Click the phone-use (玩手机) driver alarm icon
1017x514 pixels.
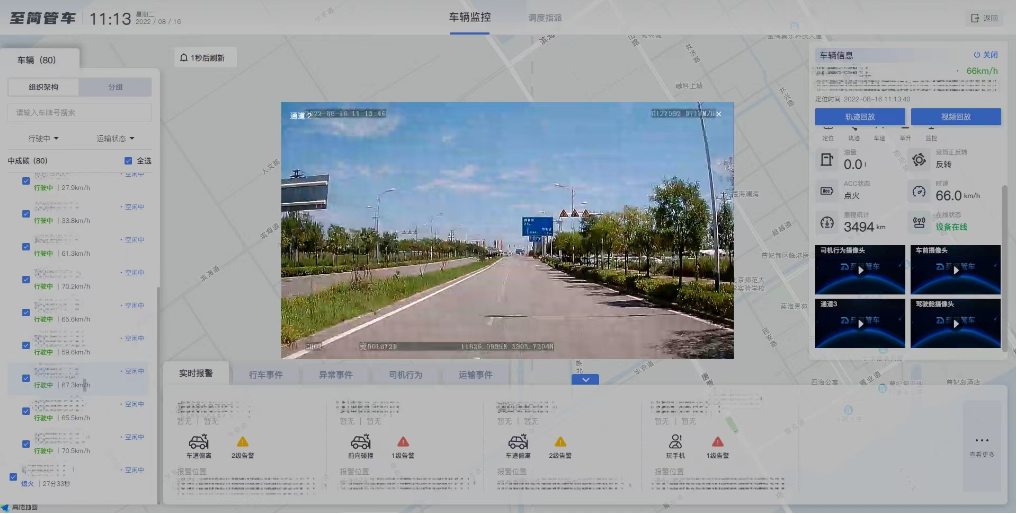tap(677, 441)
